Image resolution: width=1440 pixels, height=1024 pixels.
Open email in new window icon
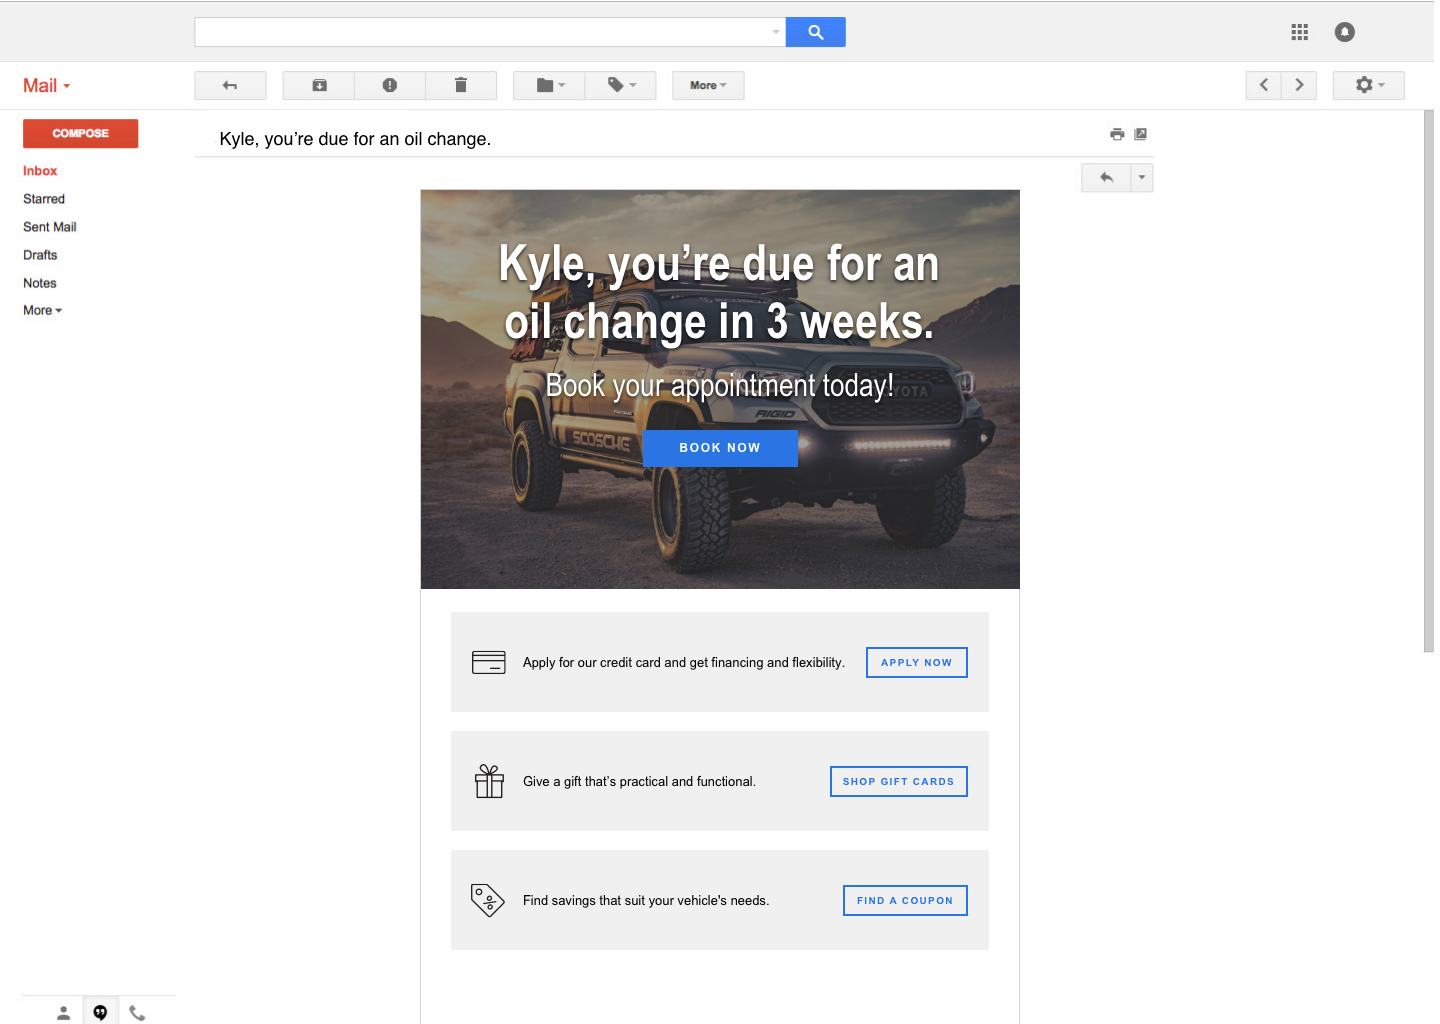pos(1140,134)
